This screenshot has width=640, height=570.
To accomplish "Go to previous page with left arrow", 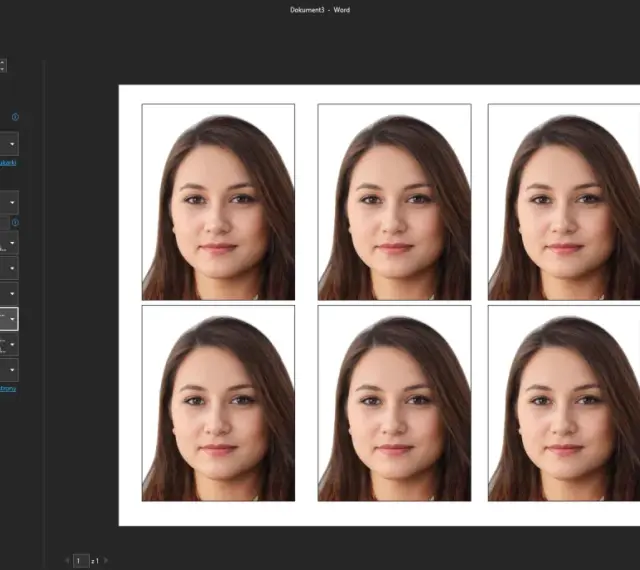I will [67, 561].
